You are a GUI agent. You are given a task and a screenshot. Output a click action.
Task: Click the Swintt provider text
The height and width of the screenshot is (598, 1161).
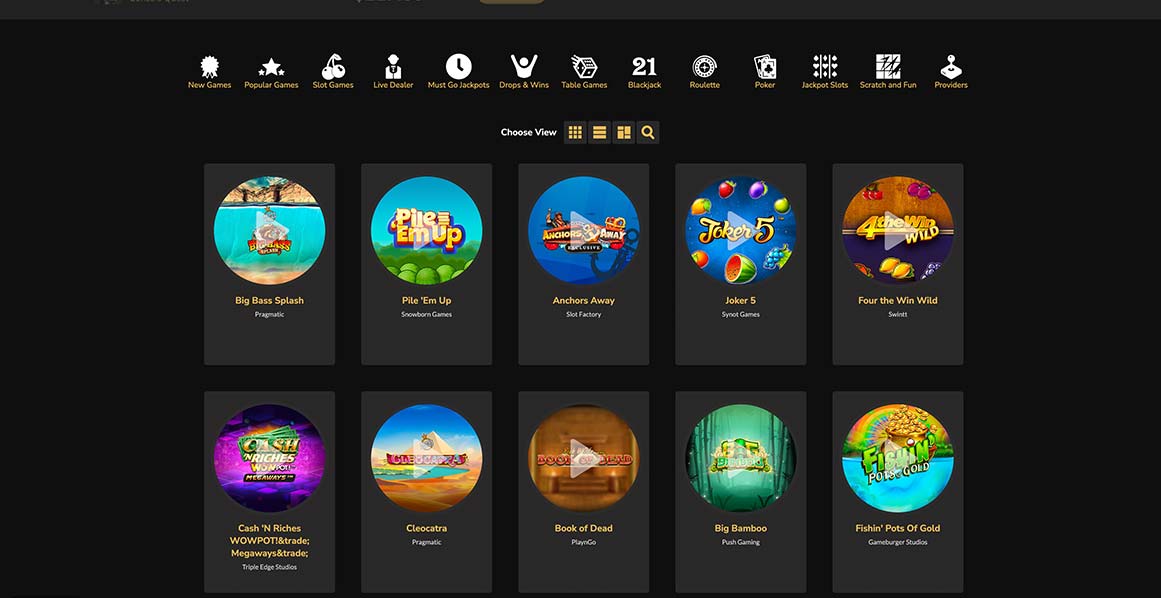pyautogui.click(x=897, y=315)
